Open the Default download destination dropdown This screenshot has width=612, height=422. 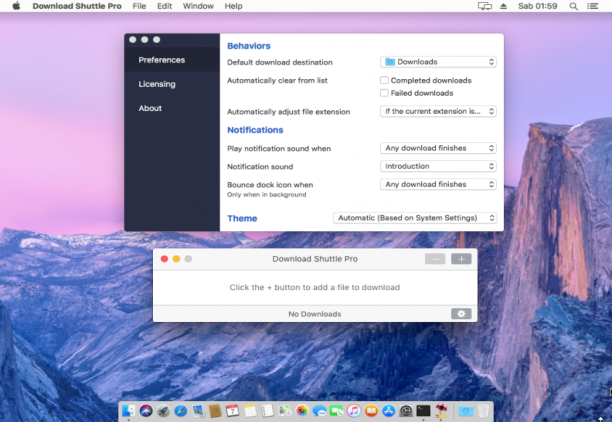pos(438,62)
